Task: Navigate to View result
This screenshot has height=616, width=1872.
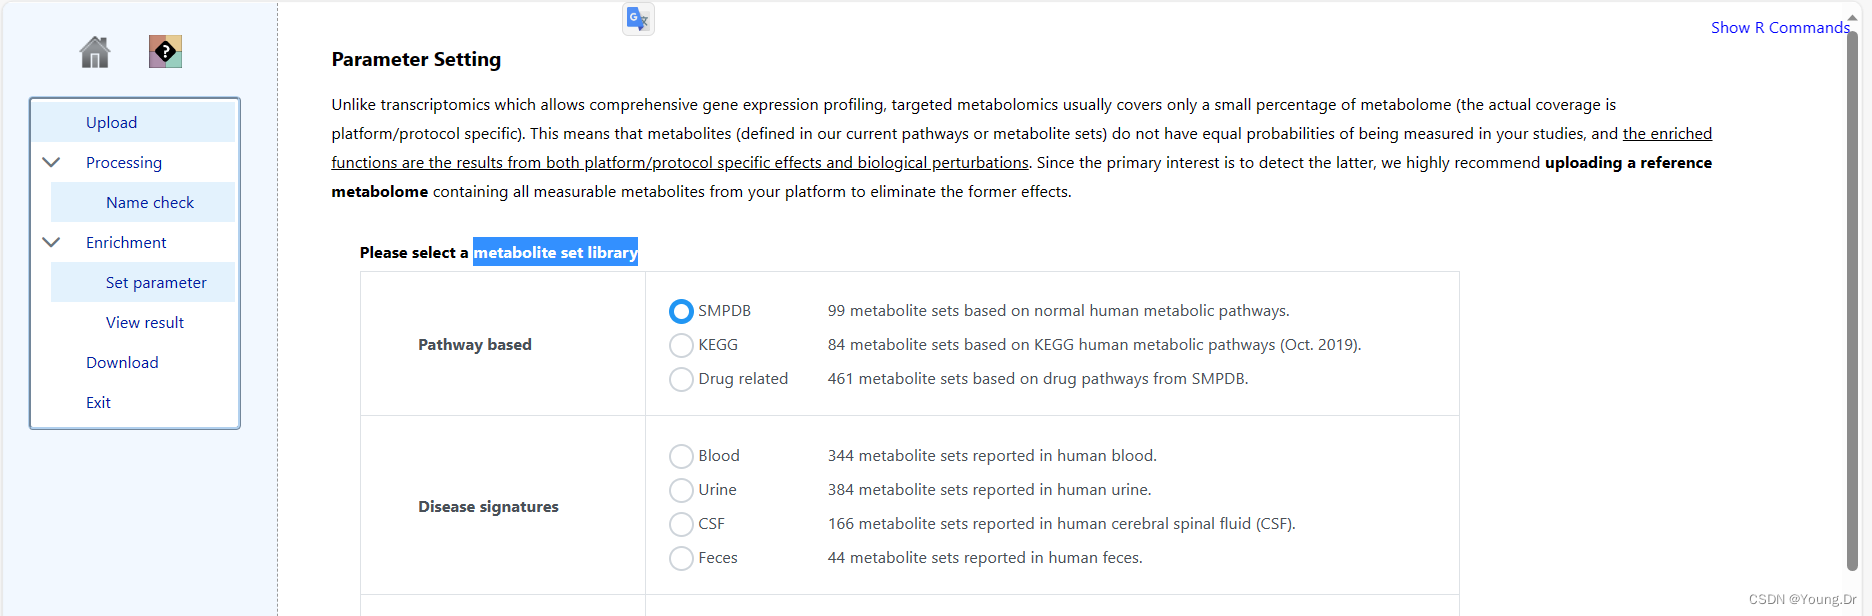Action: click(x=145, y=323)
